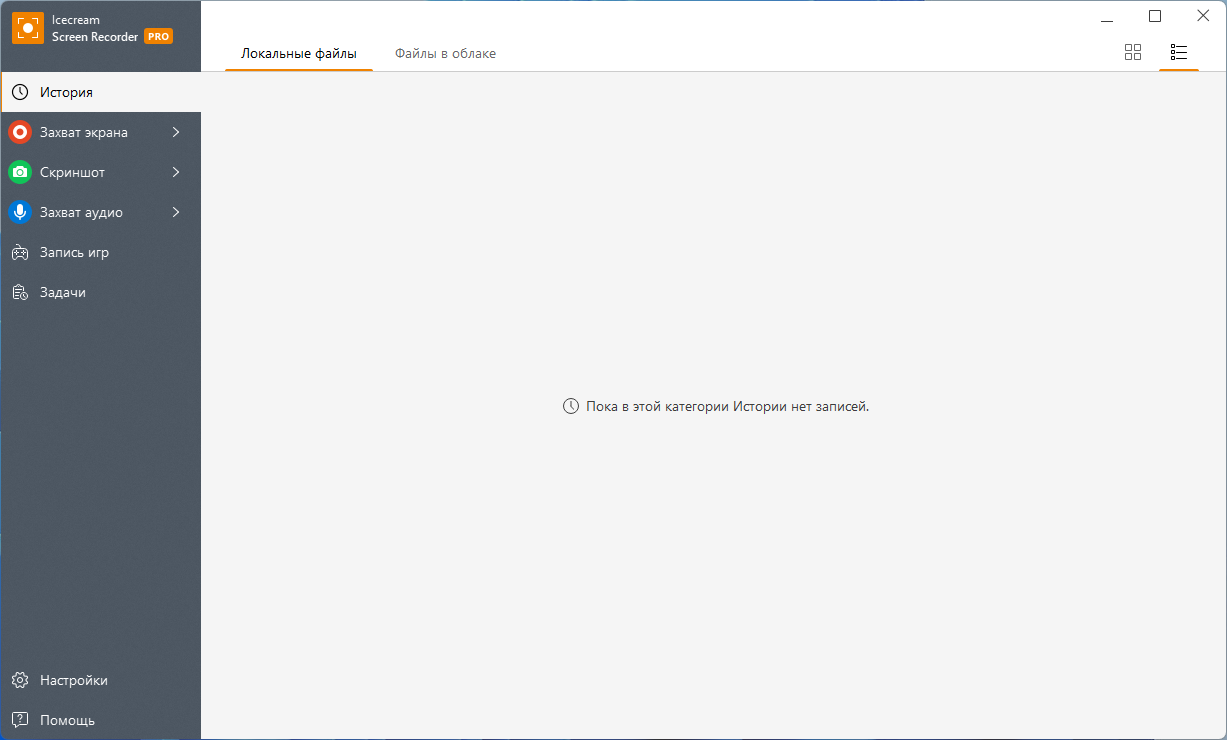Click the green Скриншот camera icon
1227x740 pixels.
coord(20,172)
